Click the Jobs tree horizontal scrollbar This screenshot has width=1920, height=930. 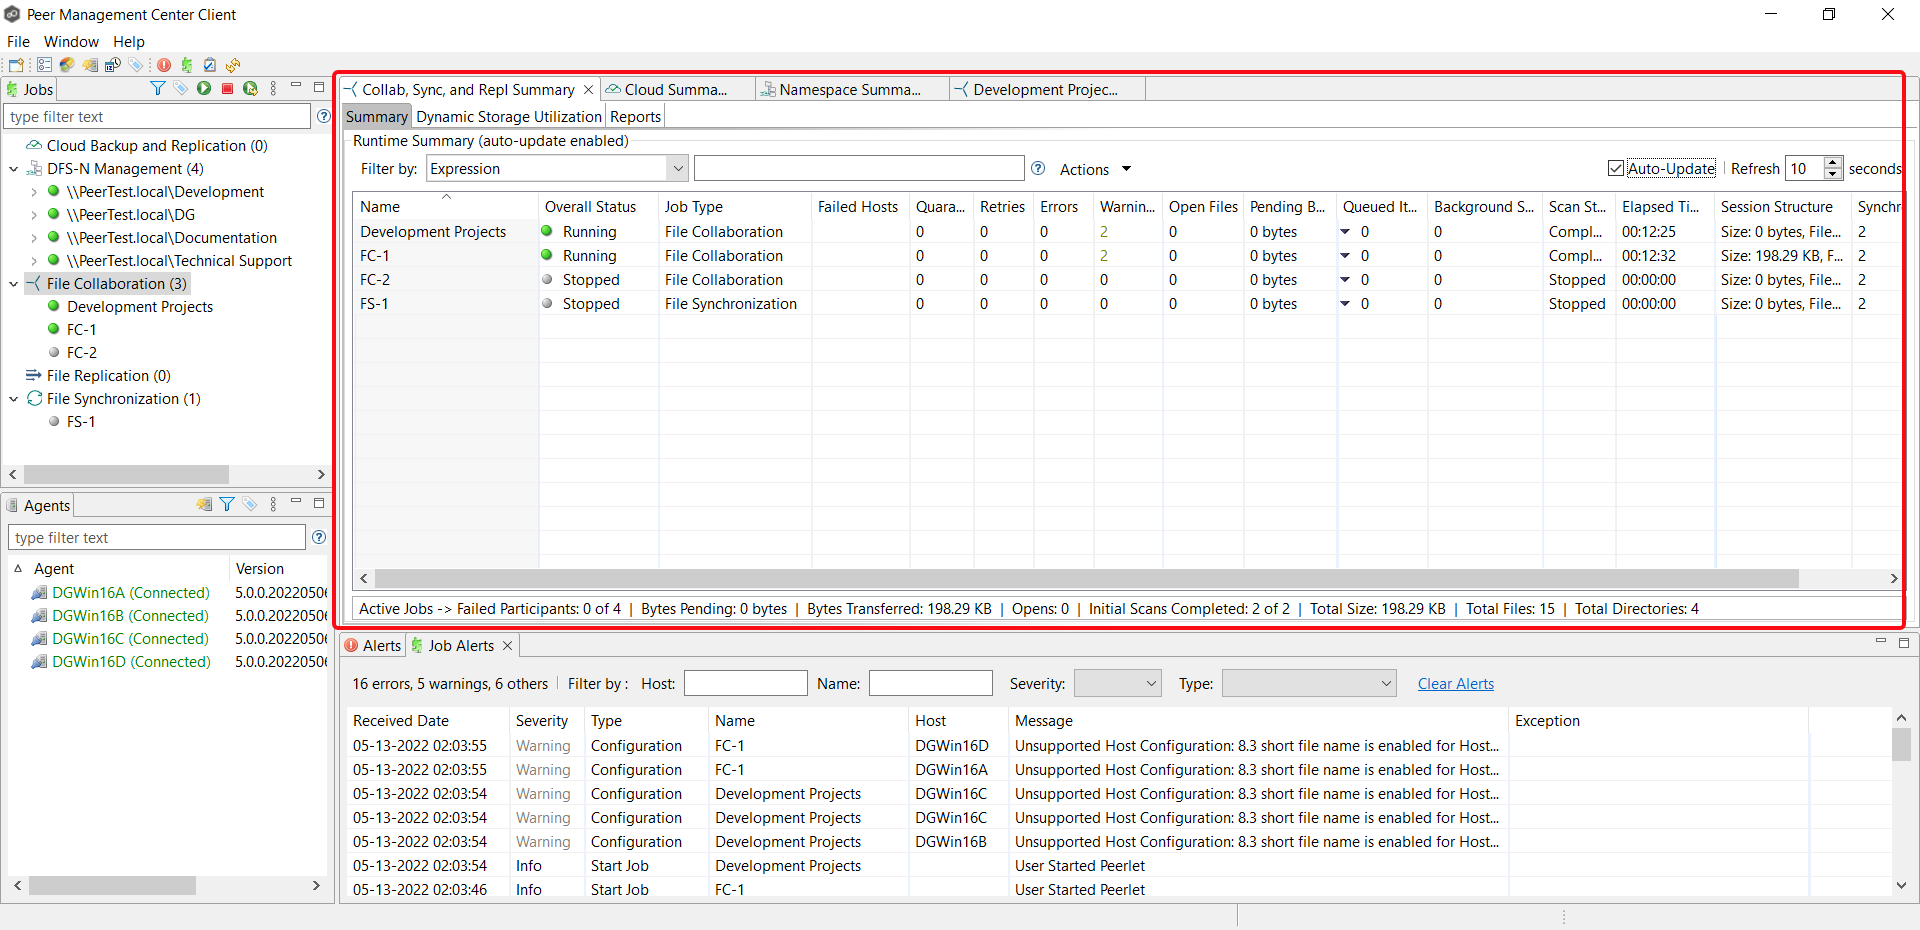pos(126,474)
